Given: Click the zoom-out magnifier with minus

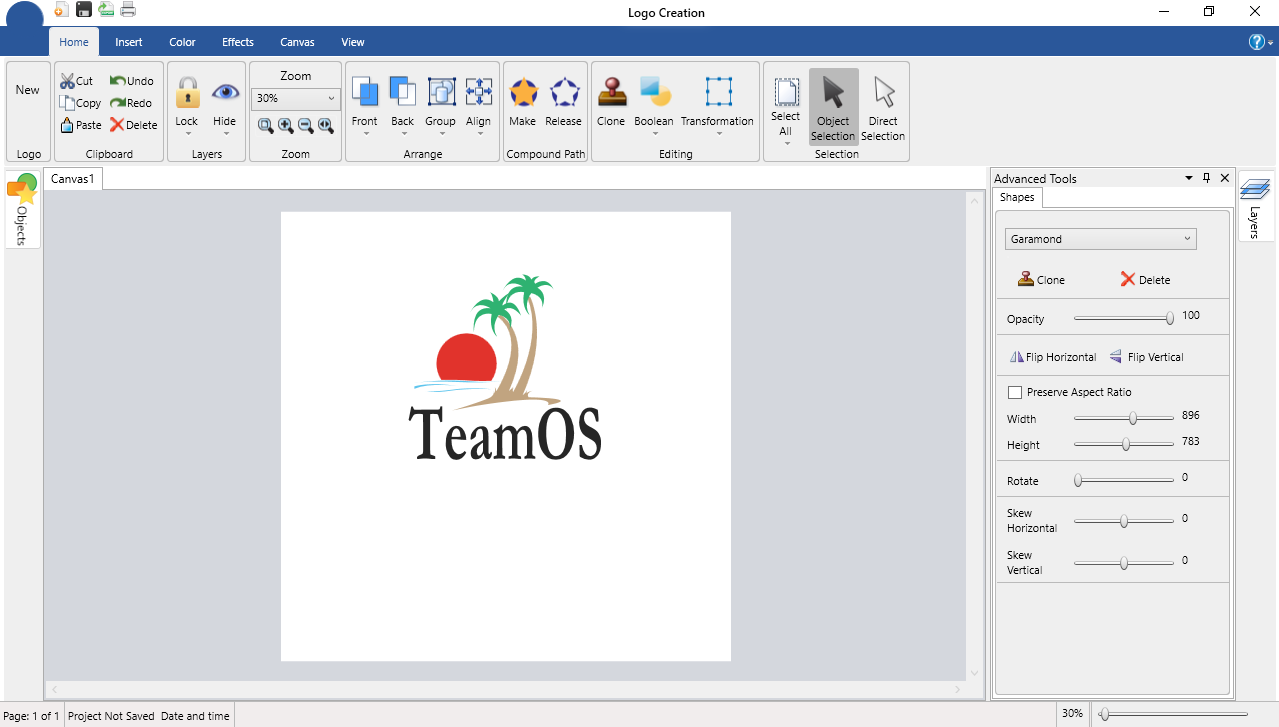Looking at the screenshot, I should coord(306,126).
